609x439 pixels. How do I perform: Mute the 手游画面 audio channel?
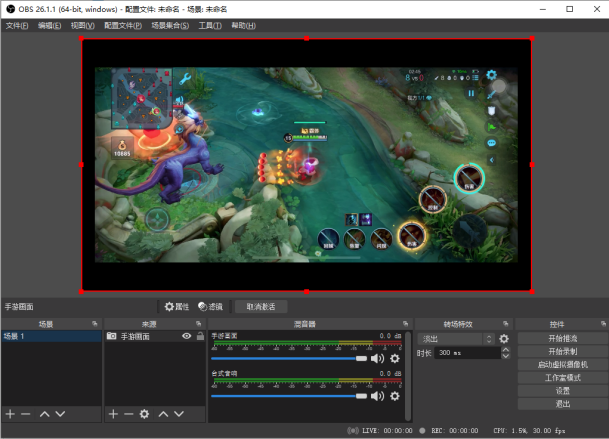[x=378, y=358]
